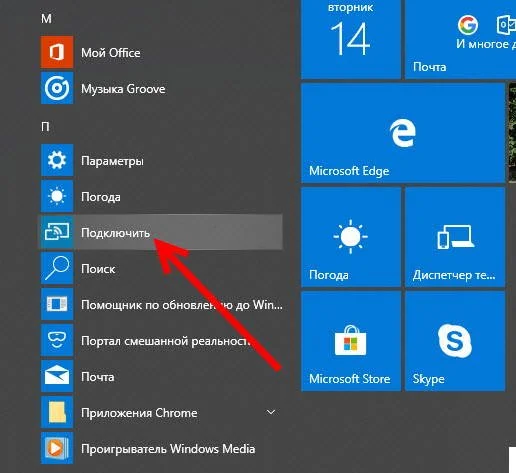The image size is (516, 473).
Task: Open the Мой Office app icon
Action: (x=57, y=52)
